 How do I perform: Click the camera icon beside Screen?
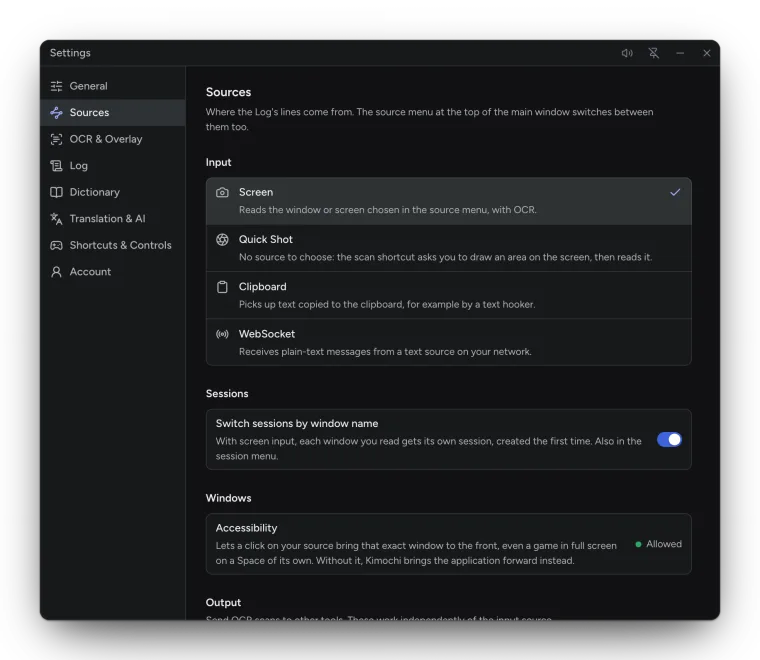222,192
